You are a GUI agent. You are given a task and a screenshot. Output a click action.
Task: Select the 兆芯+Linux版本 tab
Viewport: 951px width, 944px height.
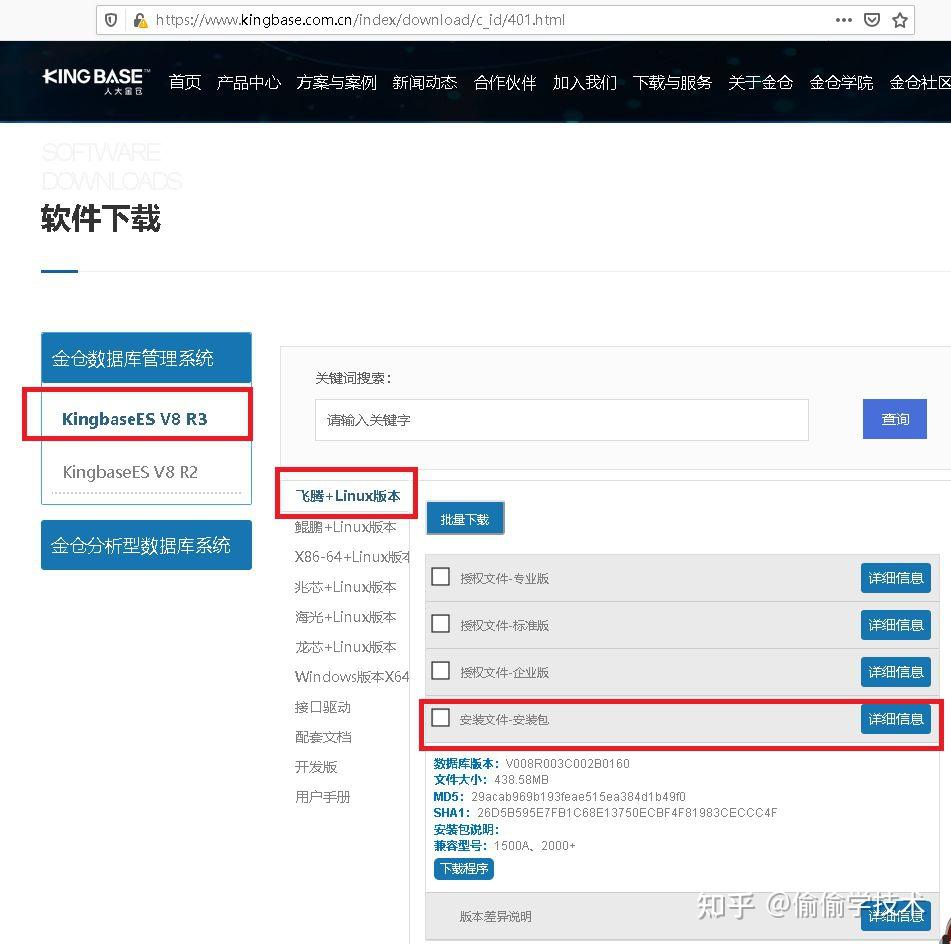pyautogui.click(x=346, y=587)
